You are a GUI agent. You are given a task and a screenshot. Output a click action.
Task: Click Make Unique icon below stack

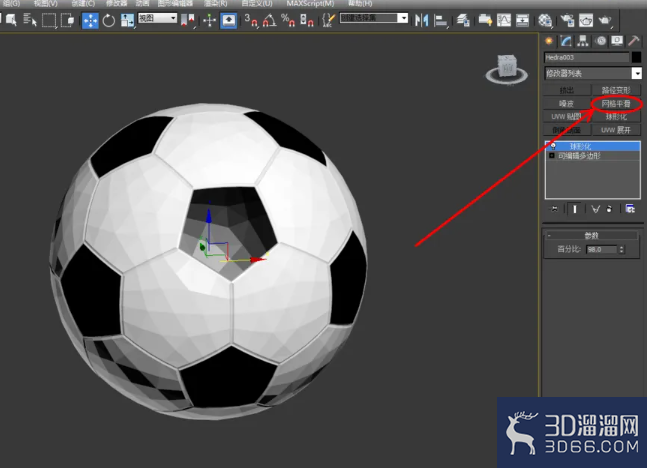[x=595, y=209]
